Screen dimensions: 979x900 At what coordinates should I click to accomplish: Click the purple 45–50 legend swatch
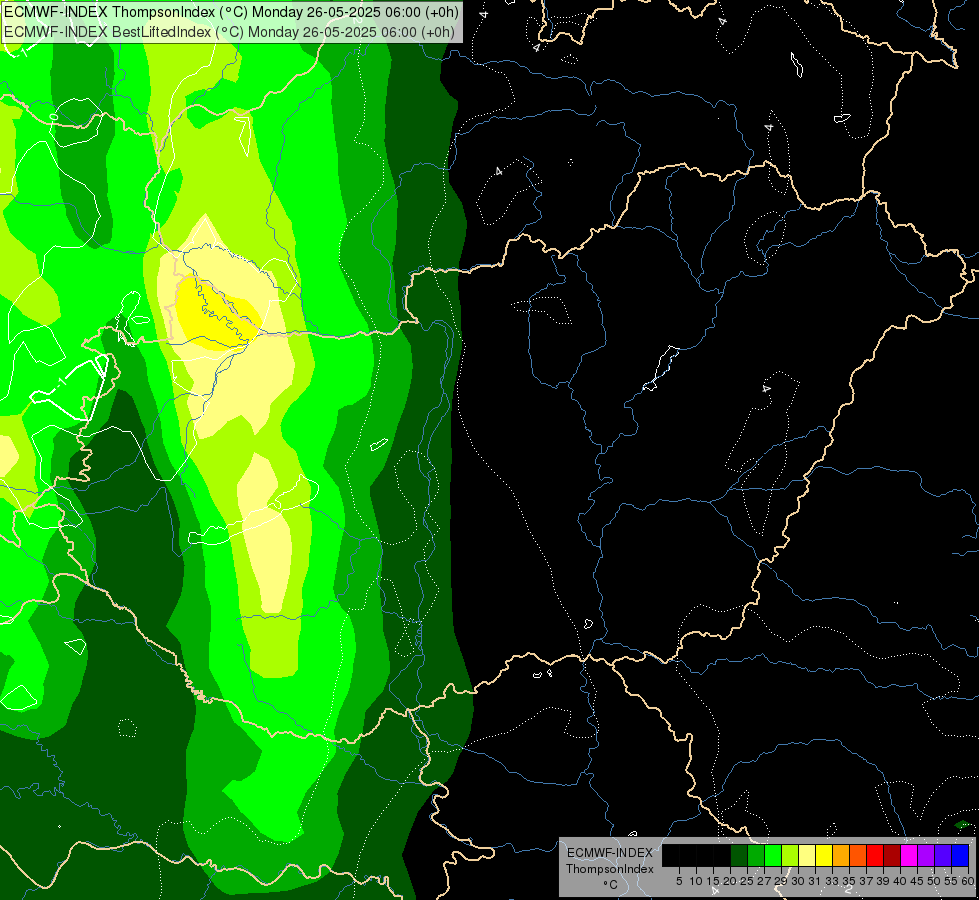coord(926,855)
